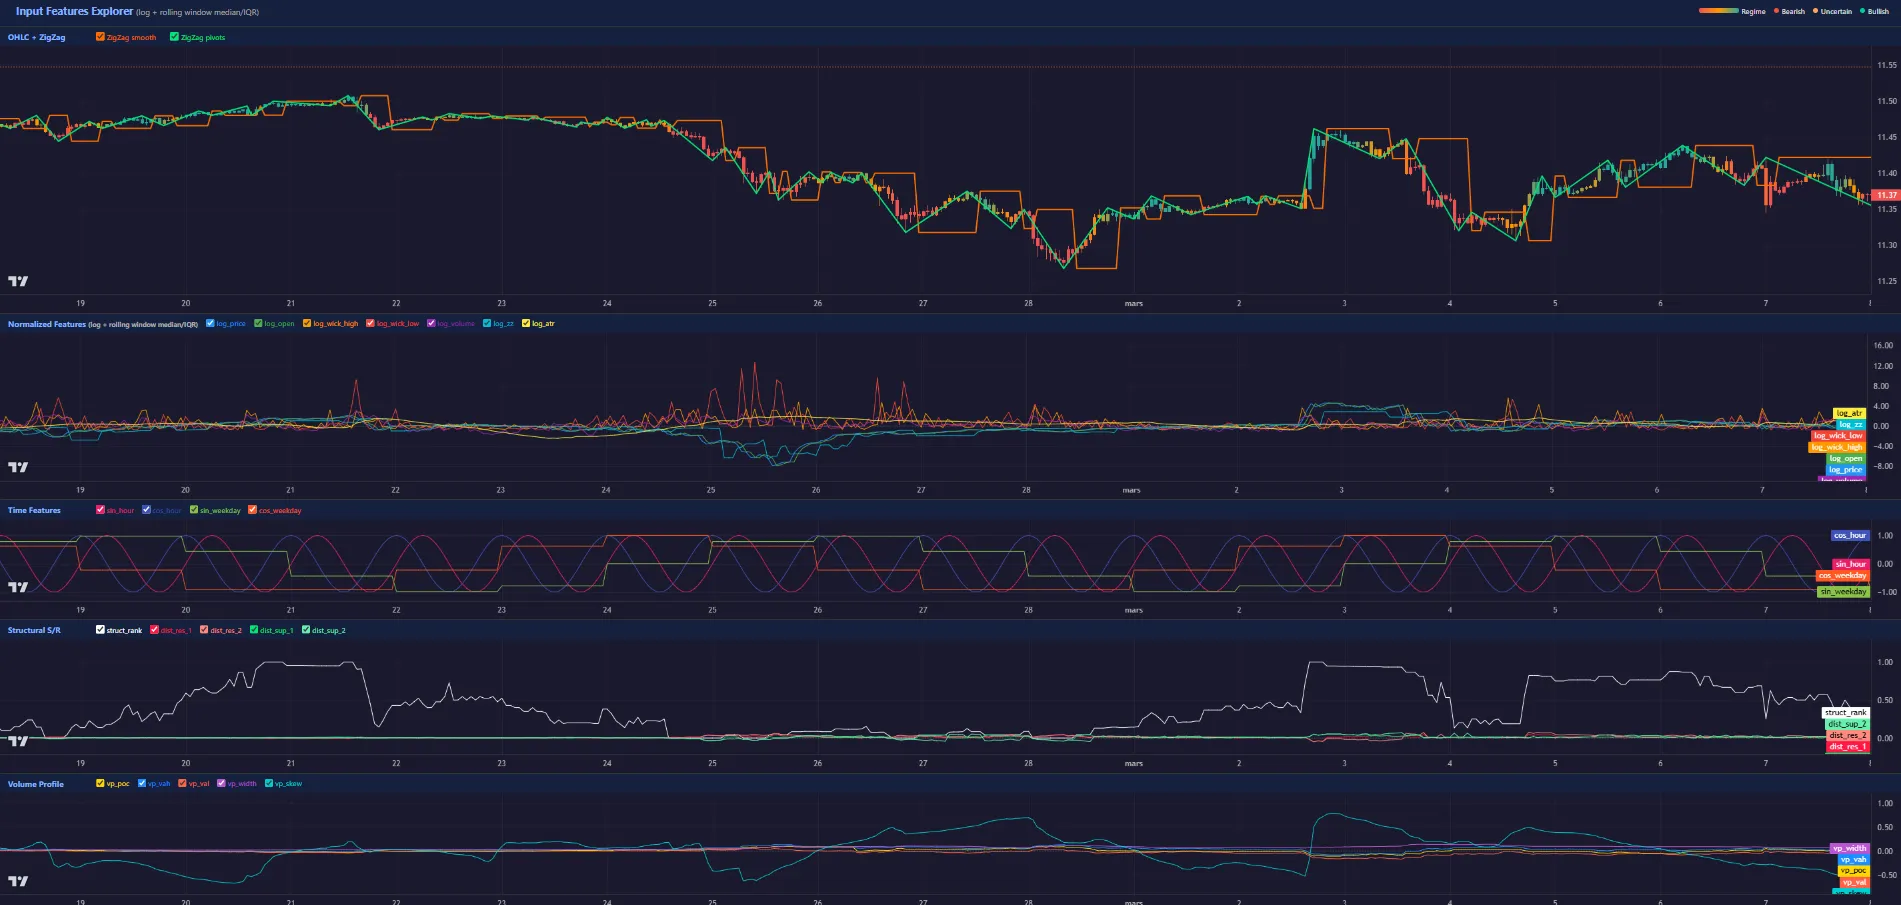
Task: Click TradingView logo in Volume Profile pane
Action: (18, 881)
